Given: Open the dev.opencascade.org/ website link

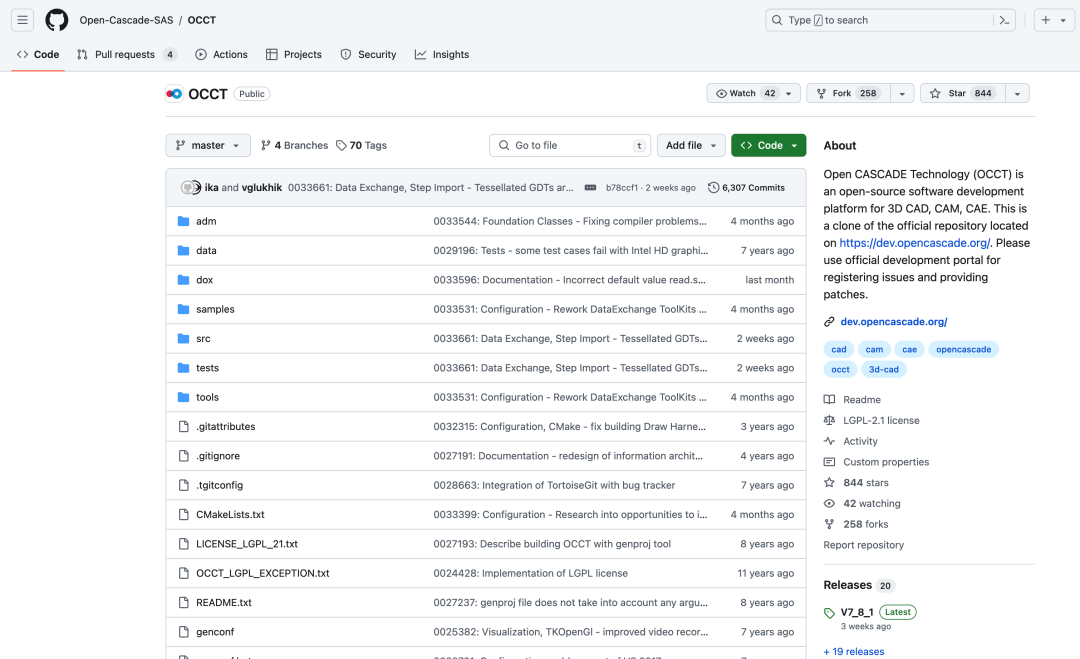Looking at the screenshot, I should (893, 322).
